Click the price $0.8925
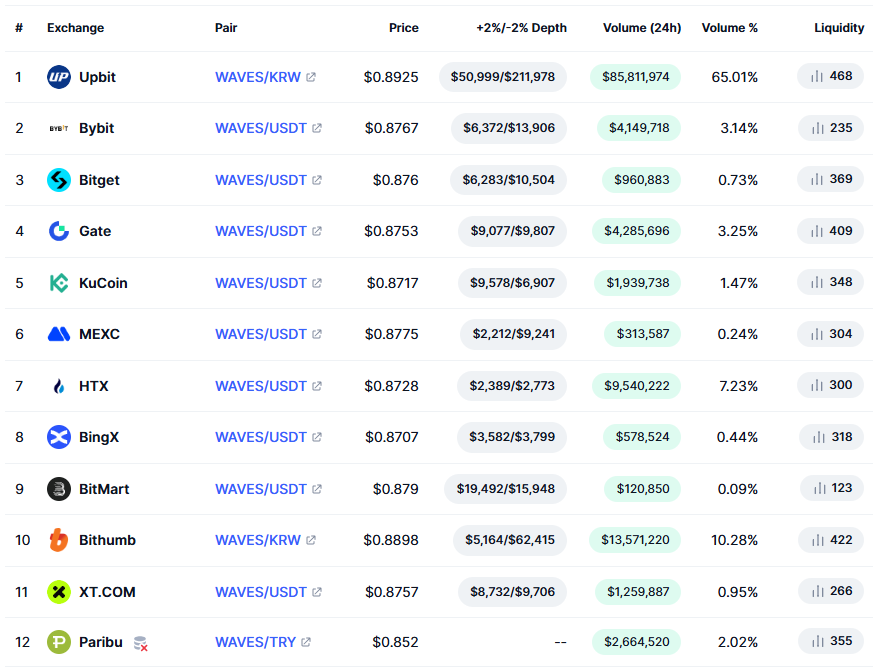This screenshot has height=670, width=873. (x=391, y=77)
